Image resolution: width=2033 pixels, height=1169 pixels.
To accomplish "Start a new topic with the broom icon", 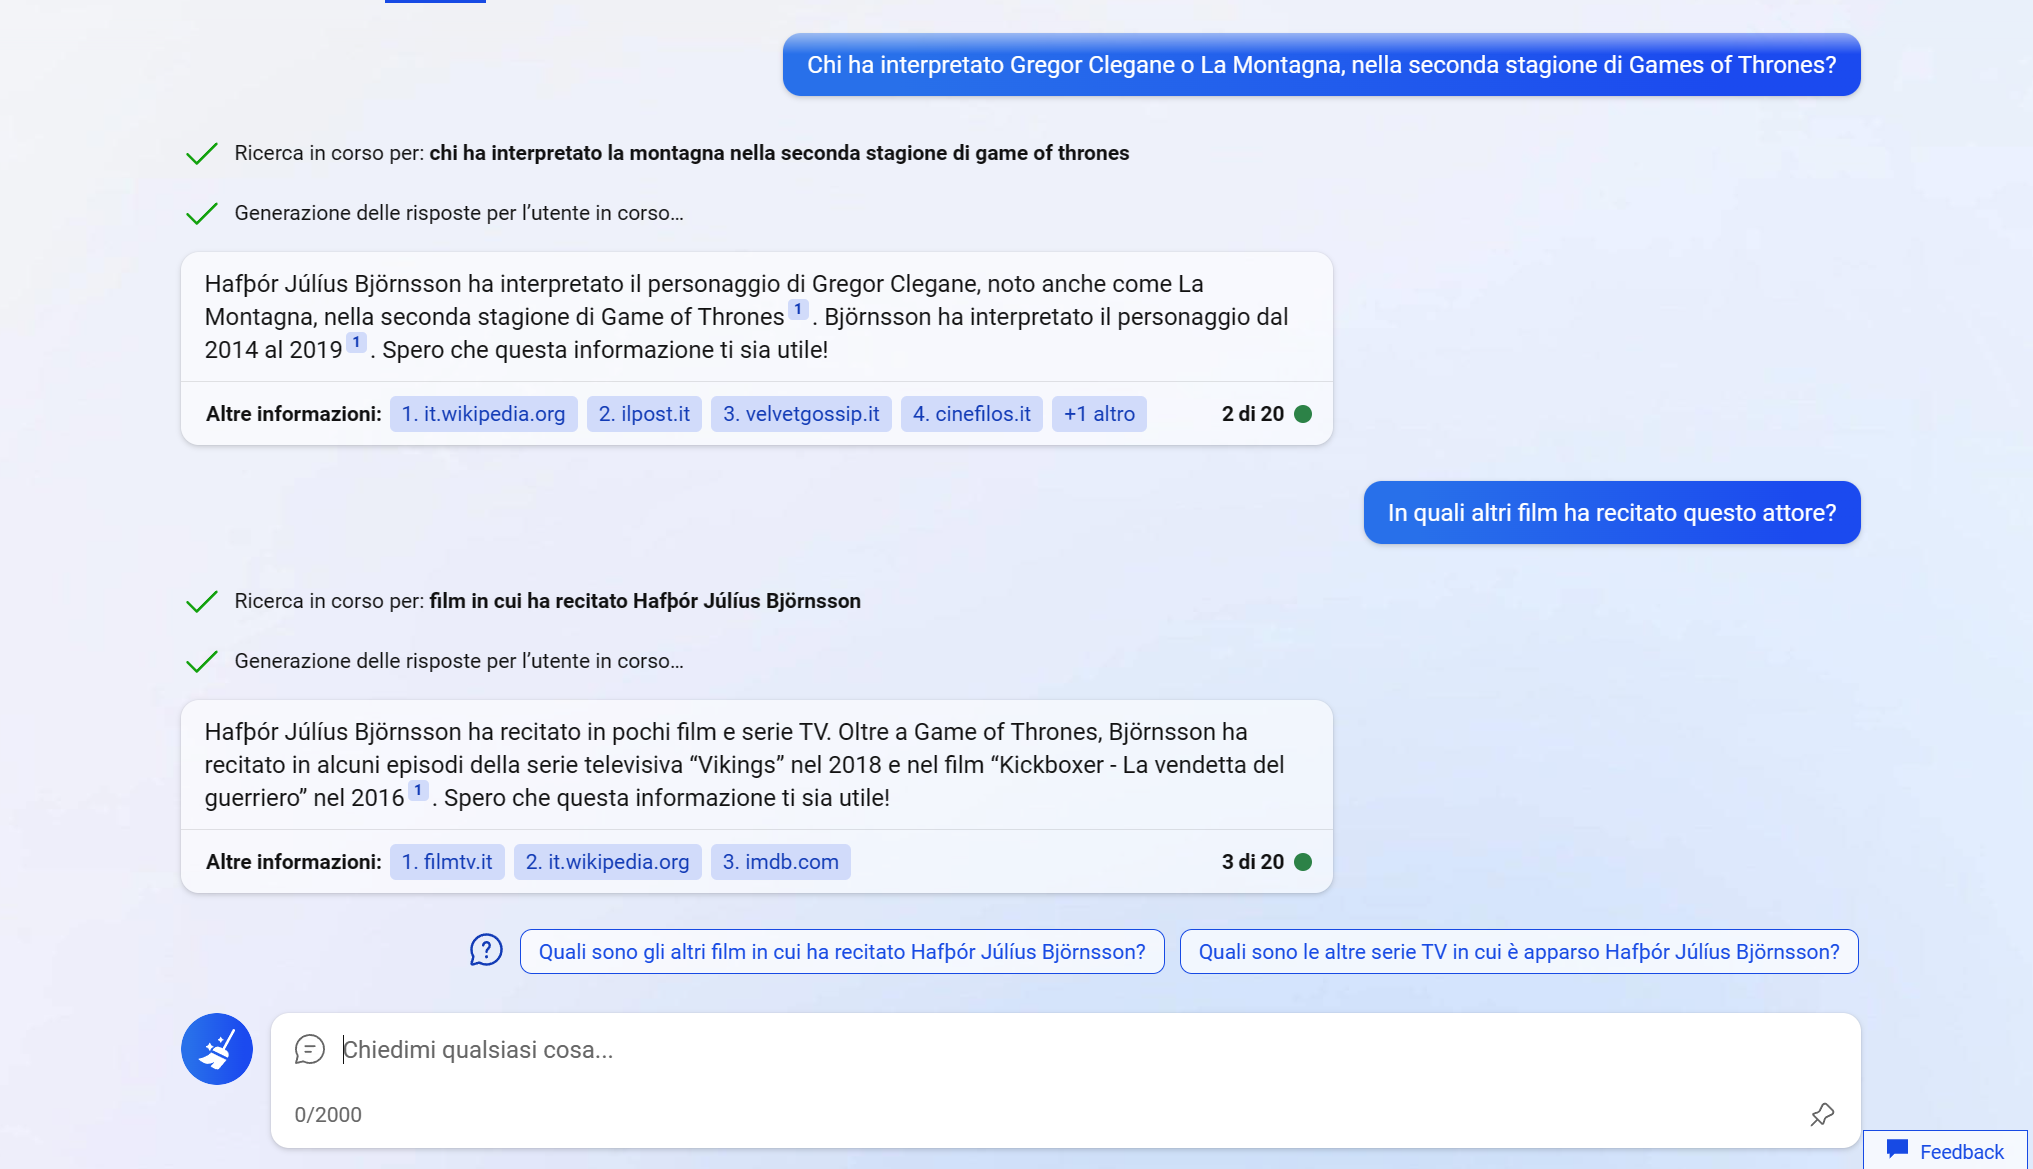I will pos(216,1049).
